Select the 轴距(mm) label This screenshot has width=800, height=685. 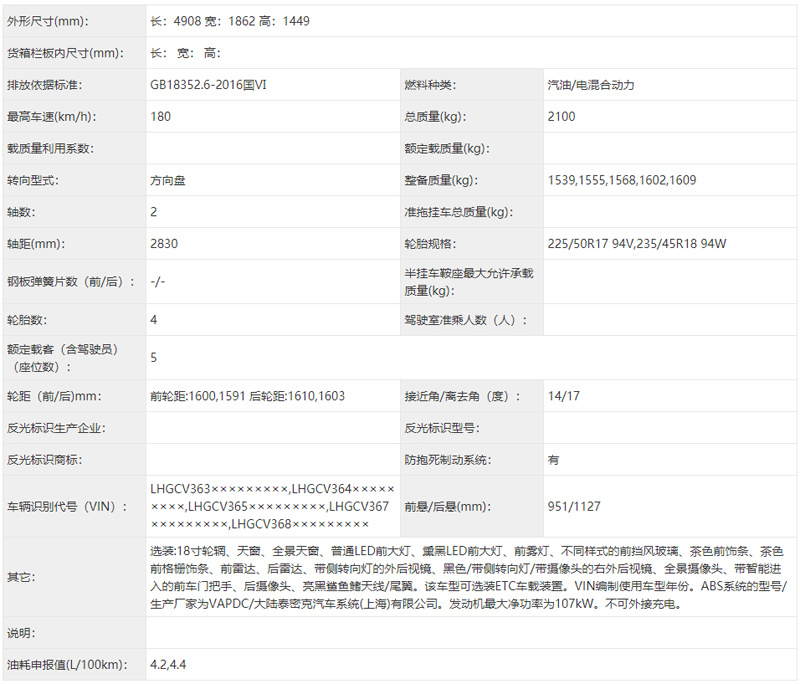click(36, 244)
